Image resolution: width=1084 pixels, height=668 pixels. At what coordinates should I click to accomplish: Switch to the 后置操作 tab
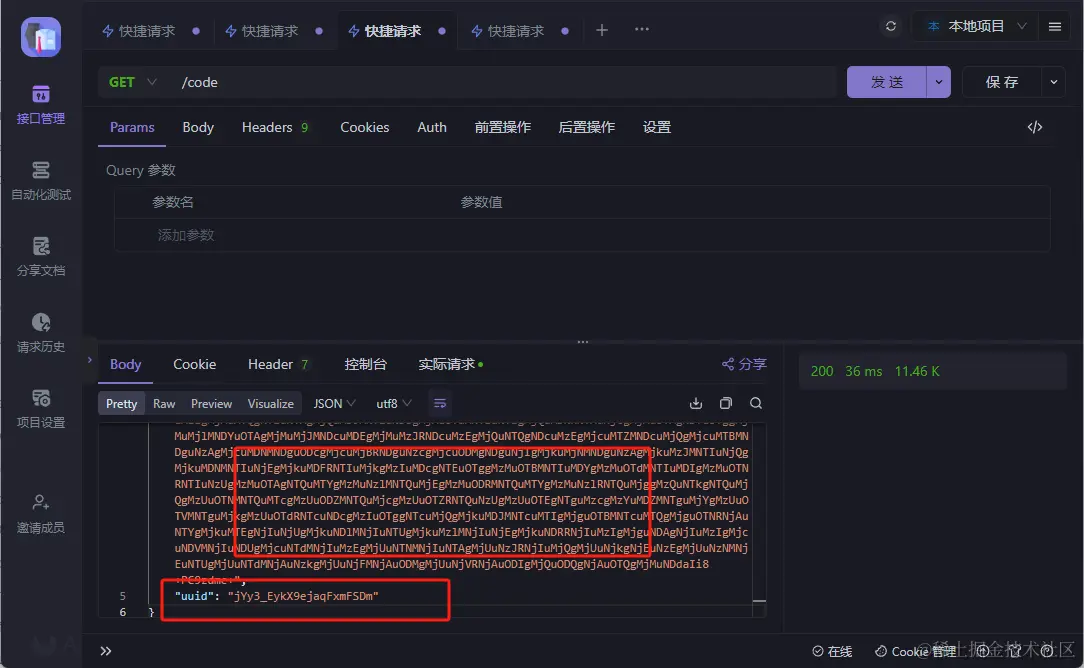pos(586,127)
